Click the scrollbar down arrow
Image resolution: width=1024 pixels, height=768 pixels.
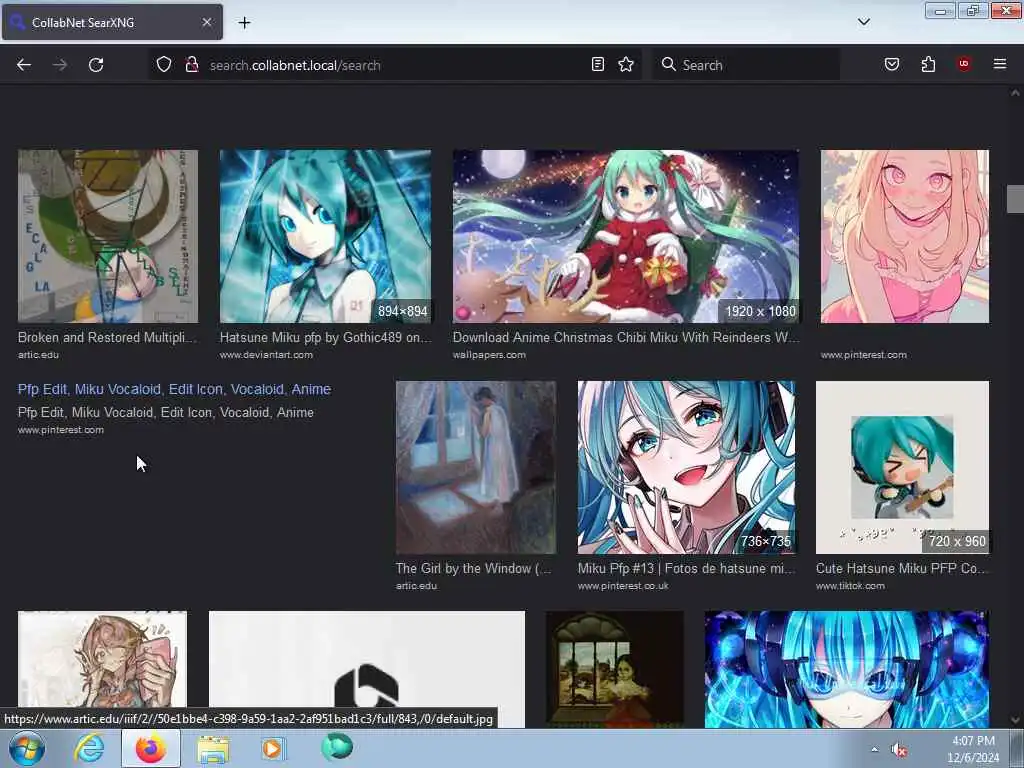pyautogui.click(x=1015, y=720)
